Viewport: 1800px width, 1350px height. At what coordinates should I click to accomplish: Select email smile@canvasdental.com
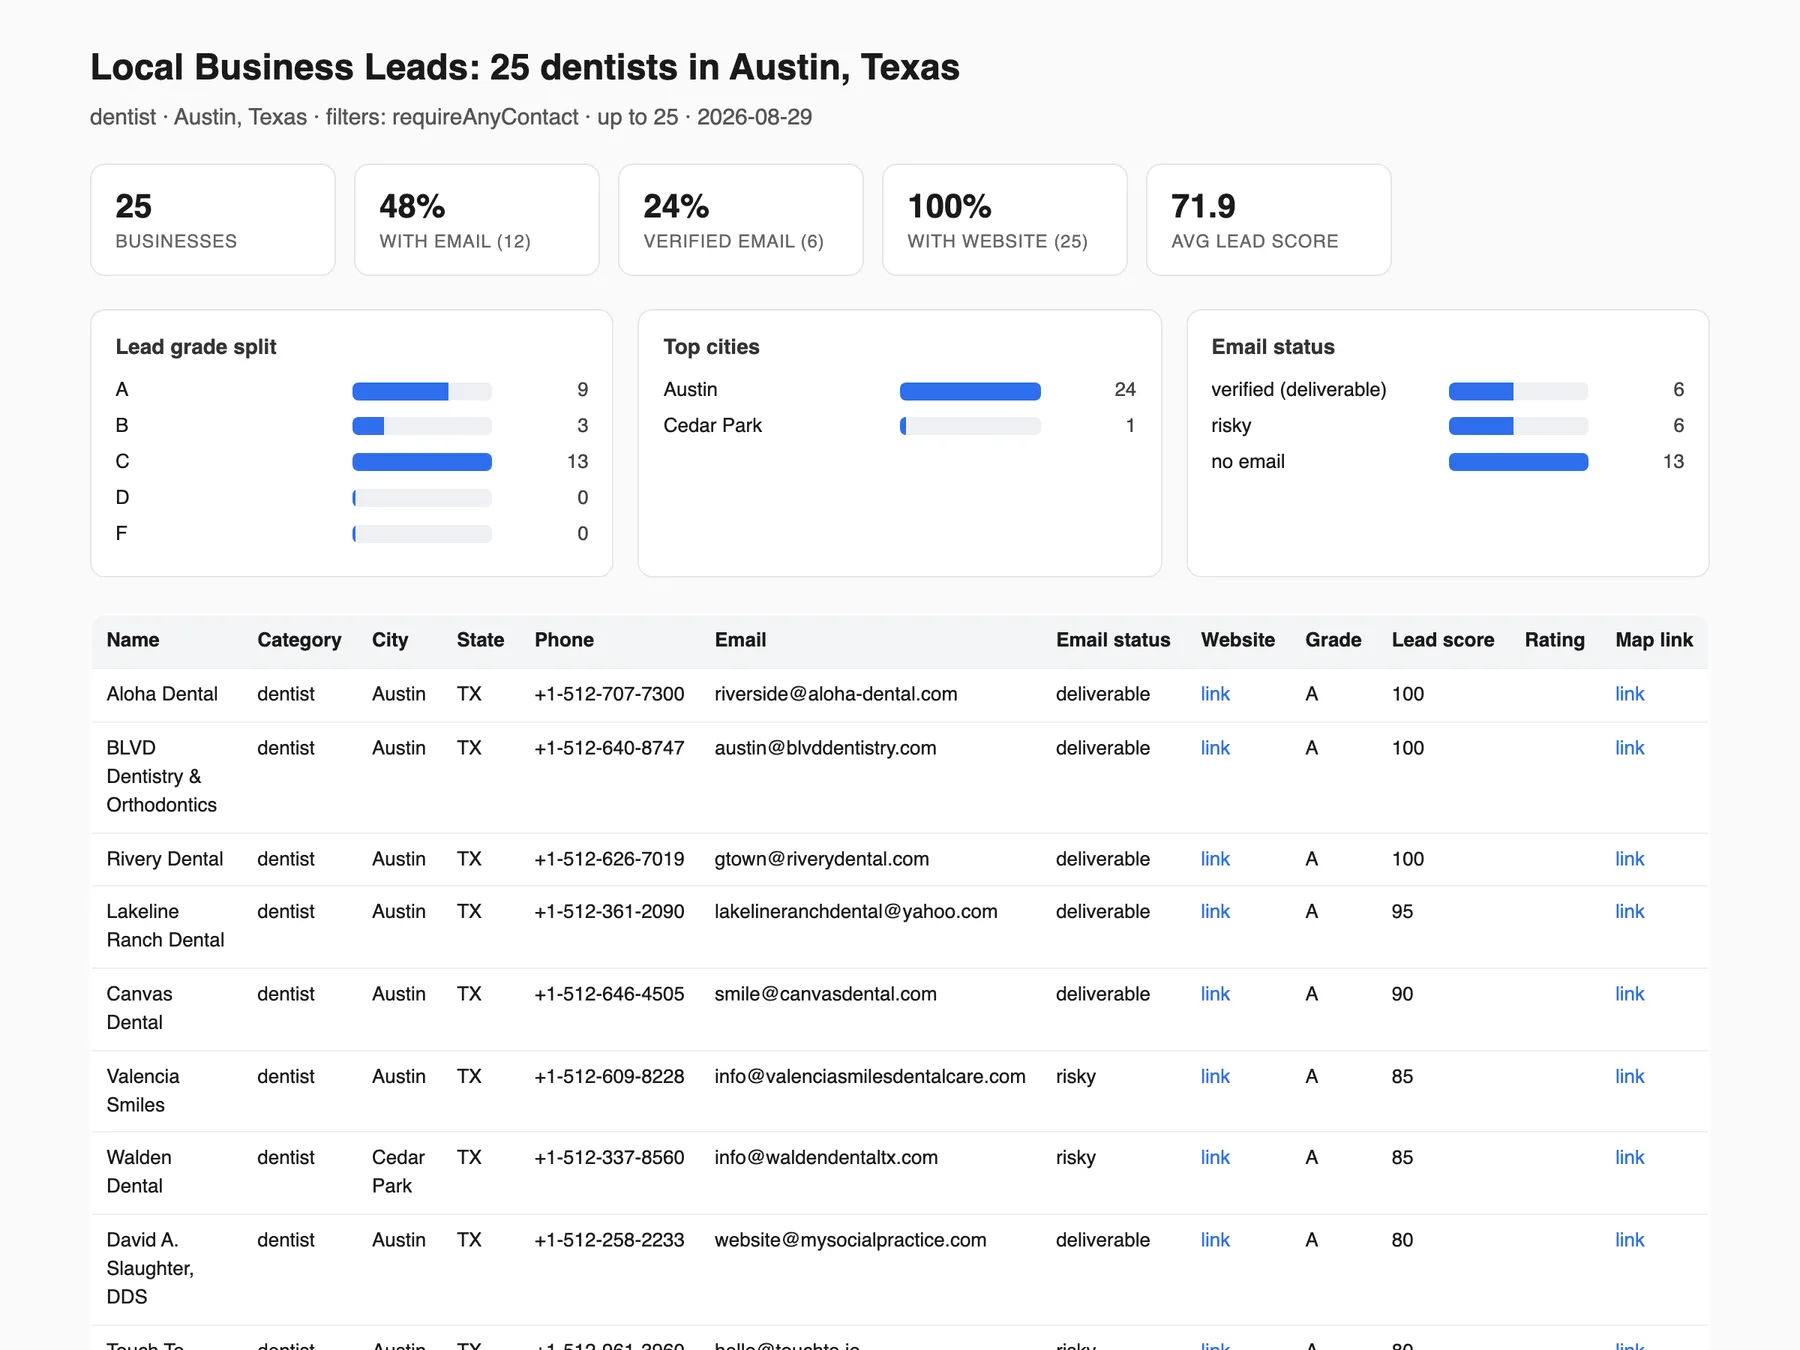point(825,994)
